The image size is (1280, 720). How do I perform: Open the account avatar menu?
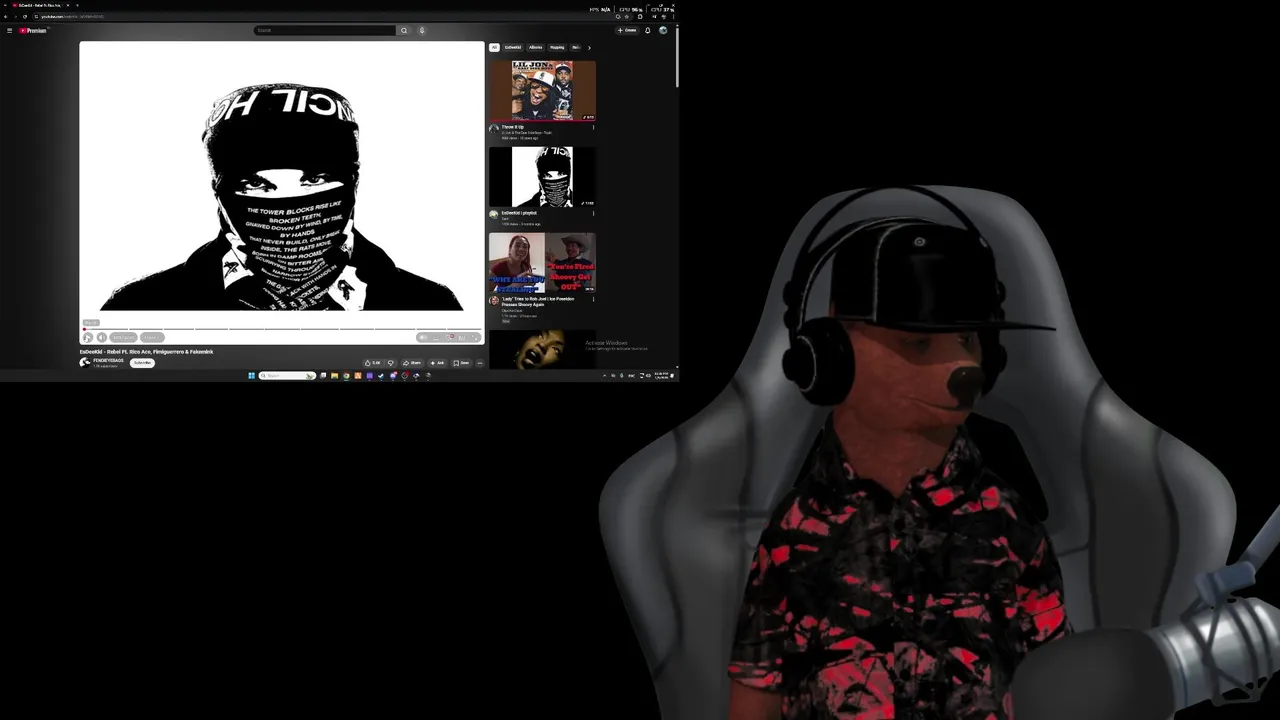(x=663, y=30)
